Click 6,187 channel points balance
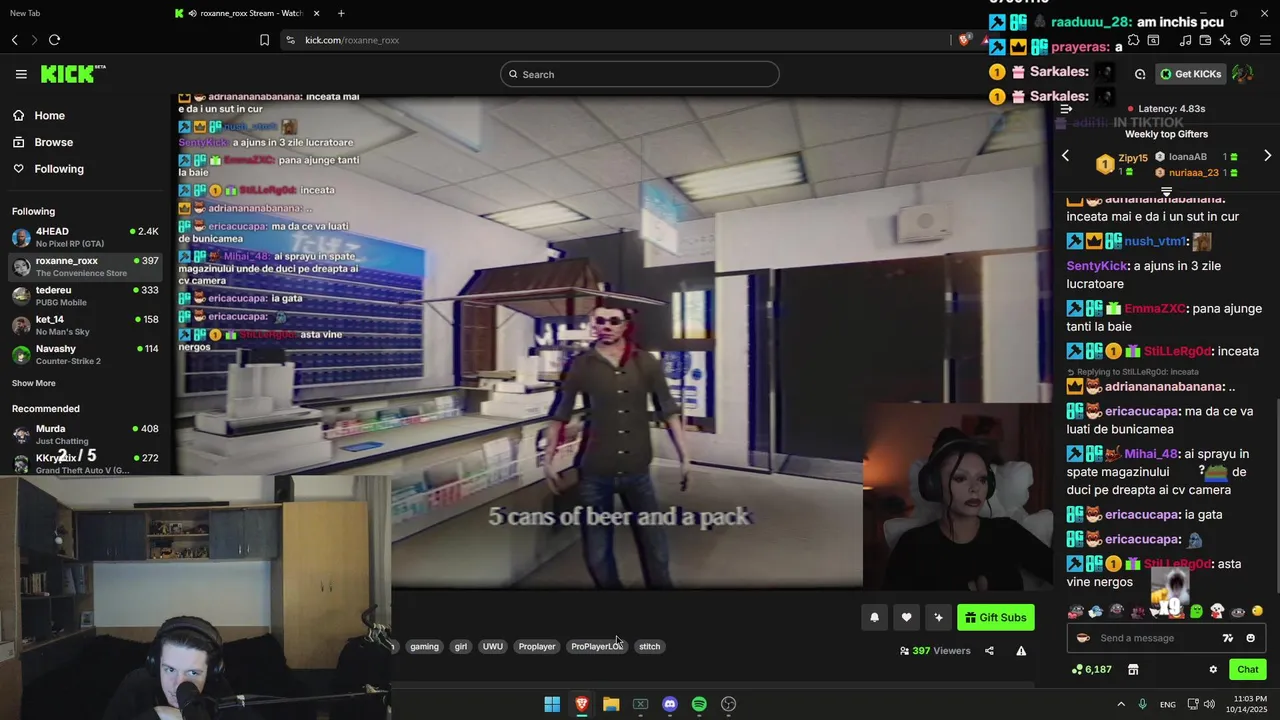The height and width of the screenshot is (720, 1280). (1091, 669)
